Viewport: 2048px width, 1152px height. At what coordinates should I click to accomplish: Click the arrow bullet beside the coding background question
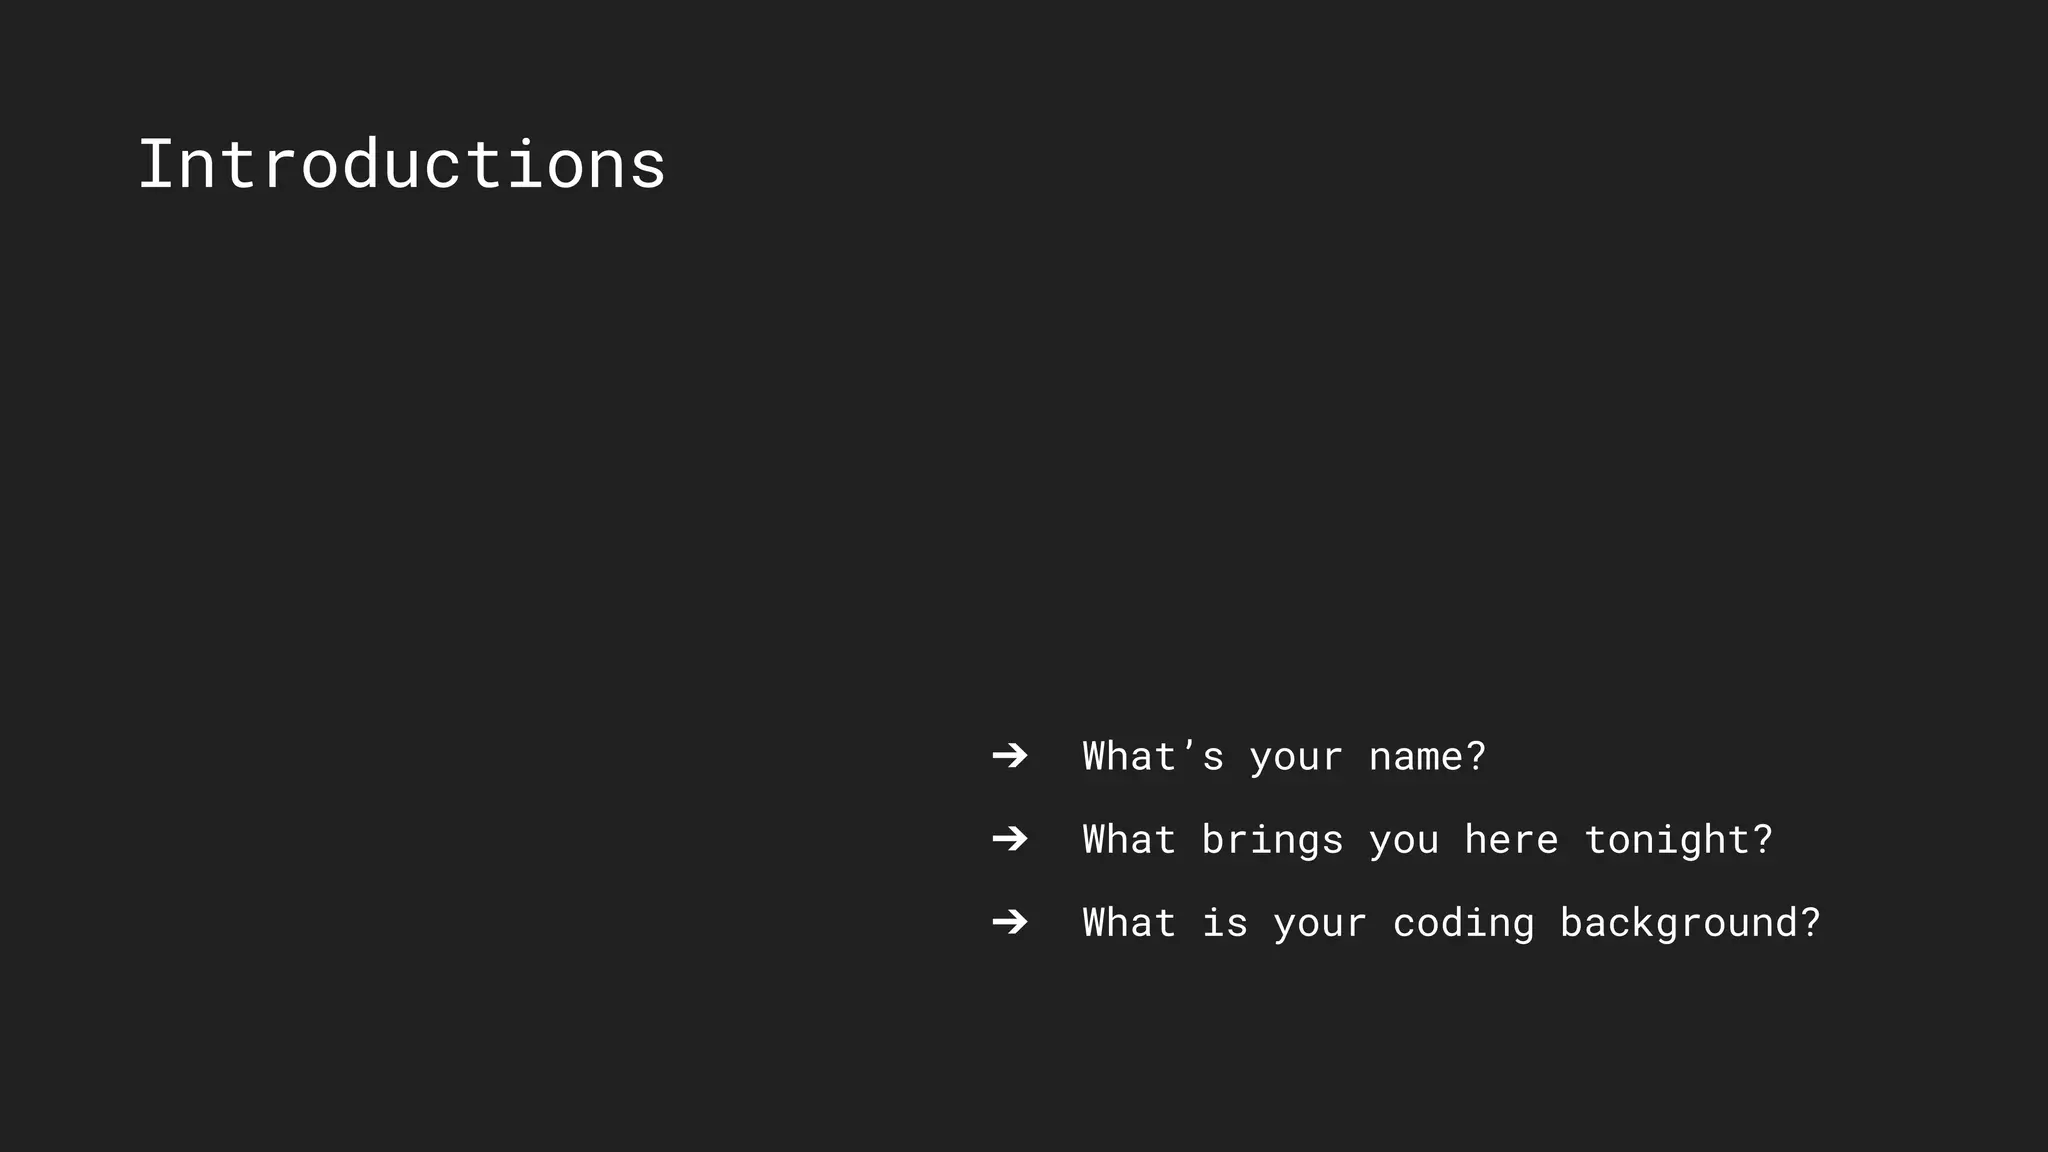1010,922
